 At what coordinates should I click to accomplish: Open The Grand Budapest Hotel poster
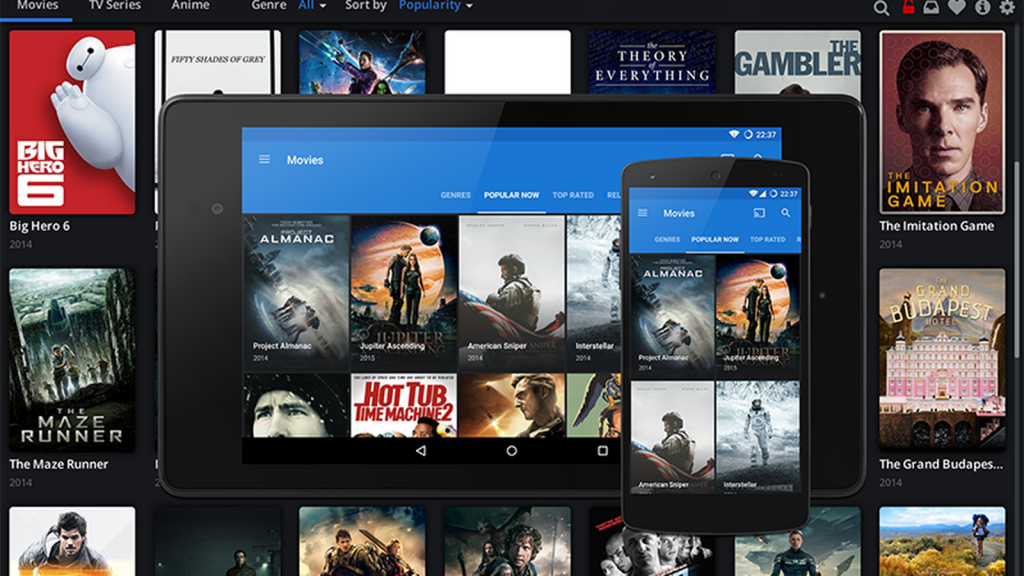pyautogui.click(x=942, y=360)
